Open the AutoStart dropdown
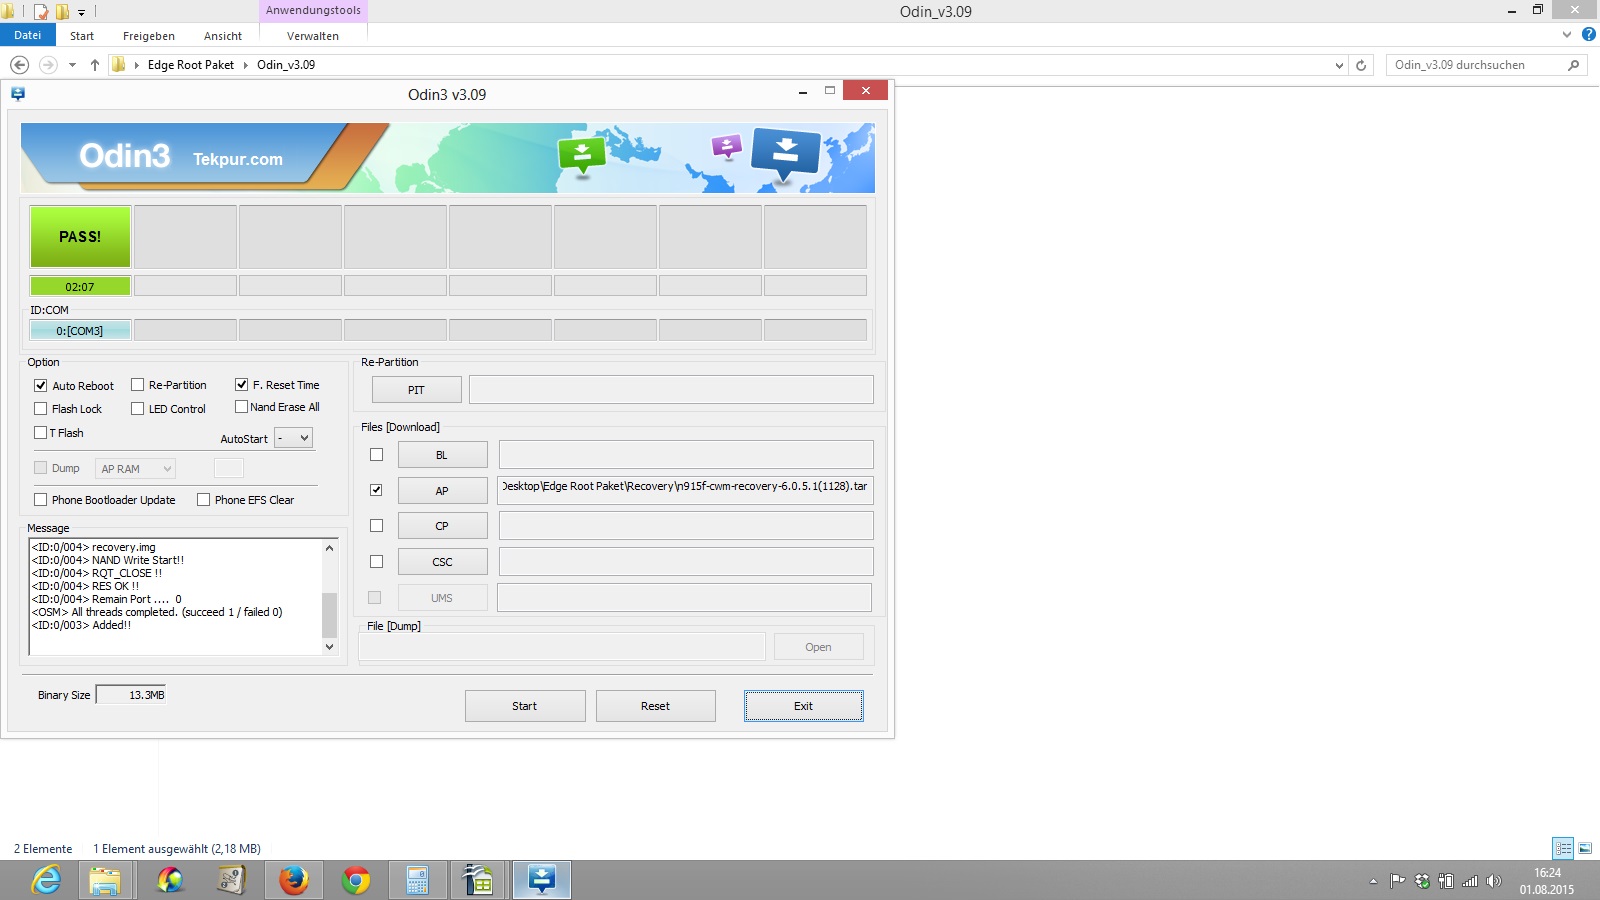The height and width of the screenshot is (900, 1600). [x=294, y=438]
